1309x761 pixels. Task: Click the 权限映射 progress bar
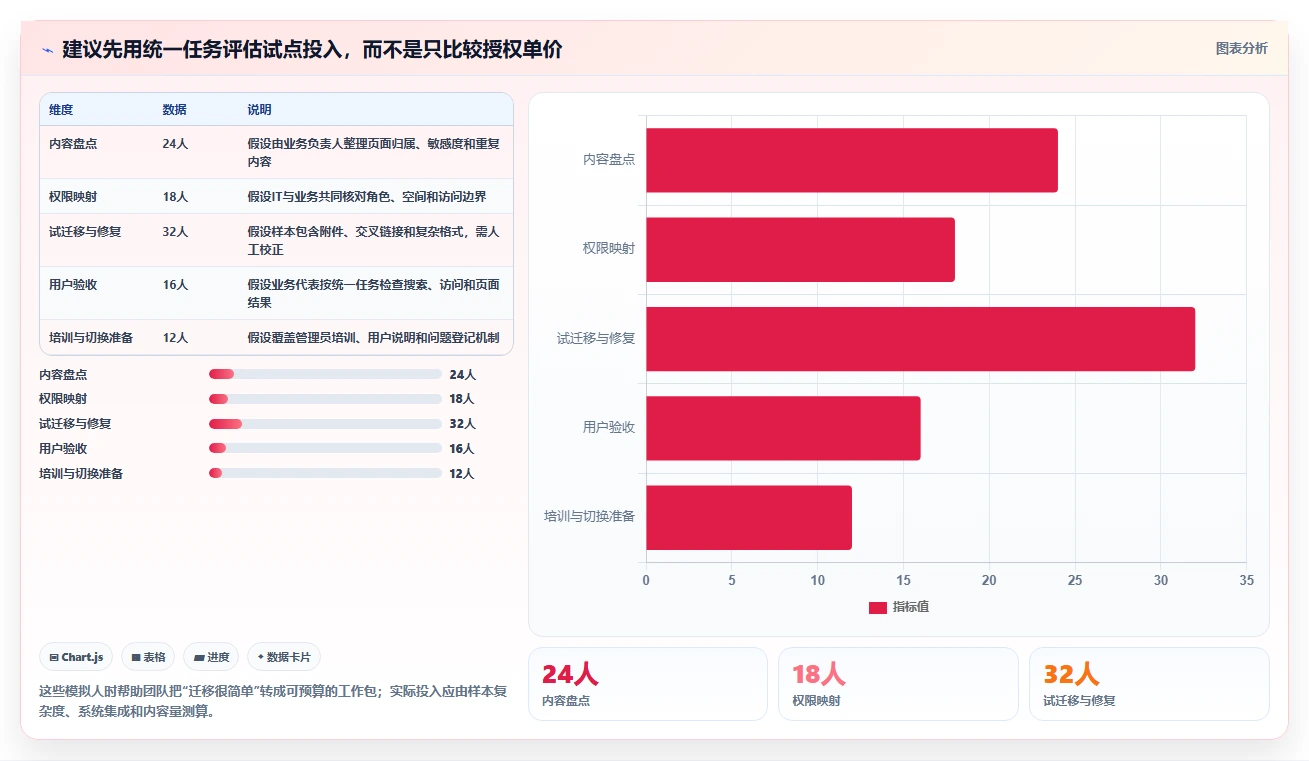tap(325, 399)
